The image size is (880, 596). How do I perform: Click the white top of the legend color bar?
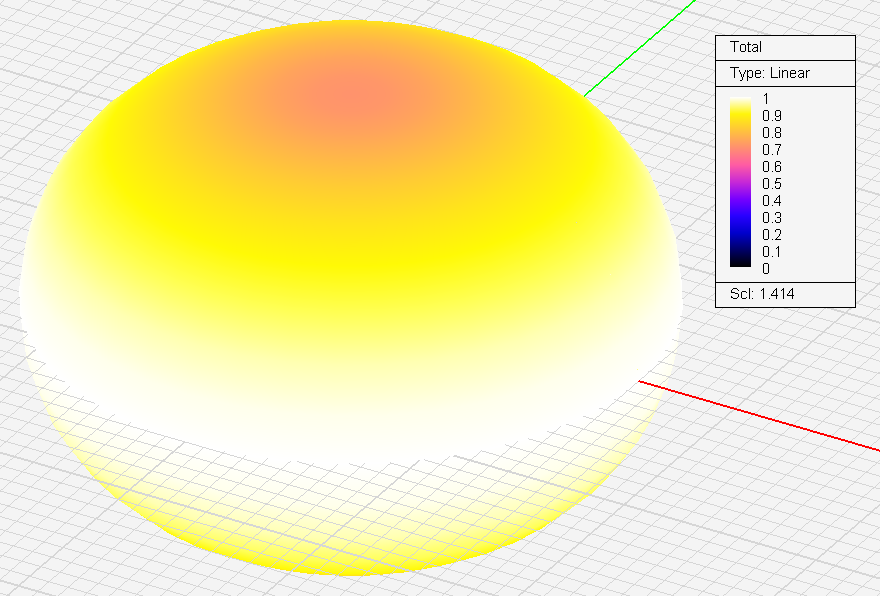tap(741, 101)
